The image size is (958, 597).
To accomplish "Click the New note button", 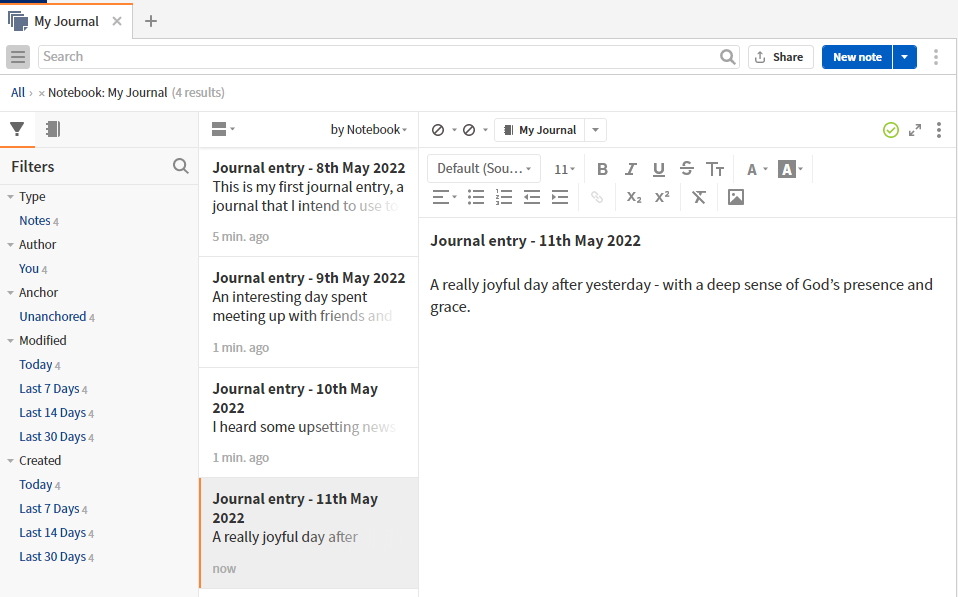I will point(857,57).
